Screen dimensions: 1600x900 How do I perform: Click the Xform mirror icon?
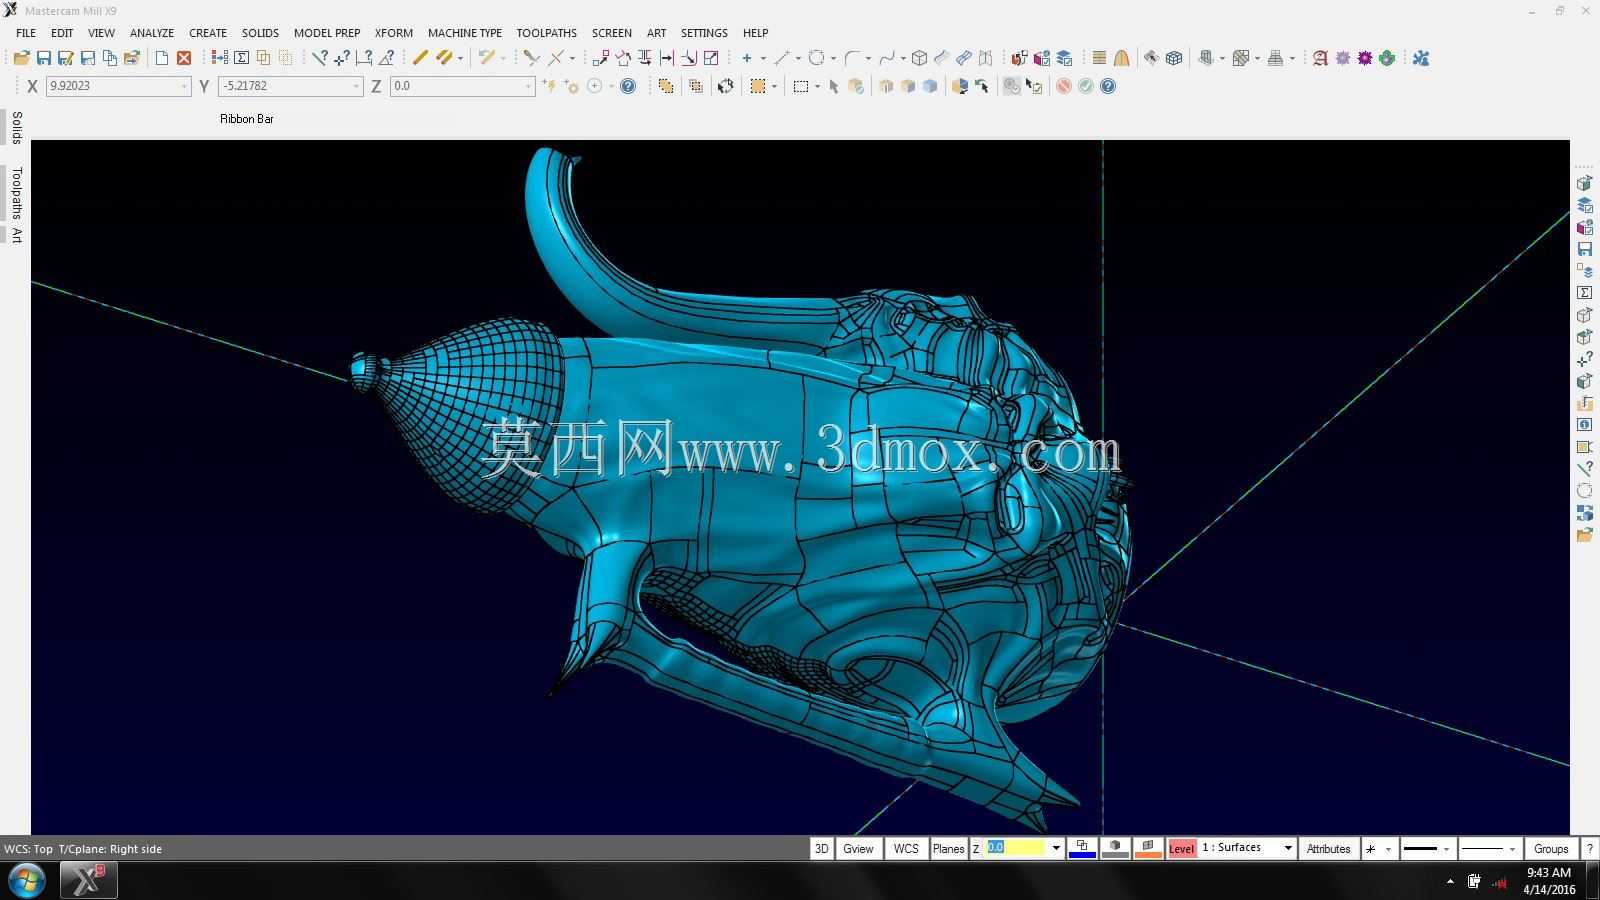tap(645, 58)
